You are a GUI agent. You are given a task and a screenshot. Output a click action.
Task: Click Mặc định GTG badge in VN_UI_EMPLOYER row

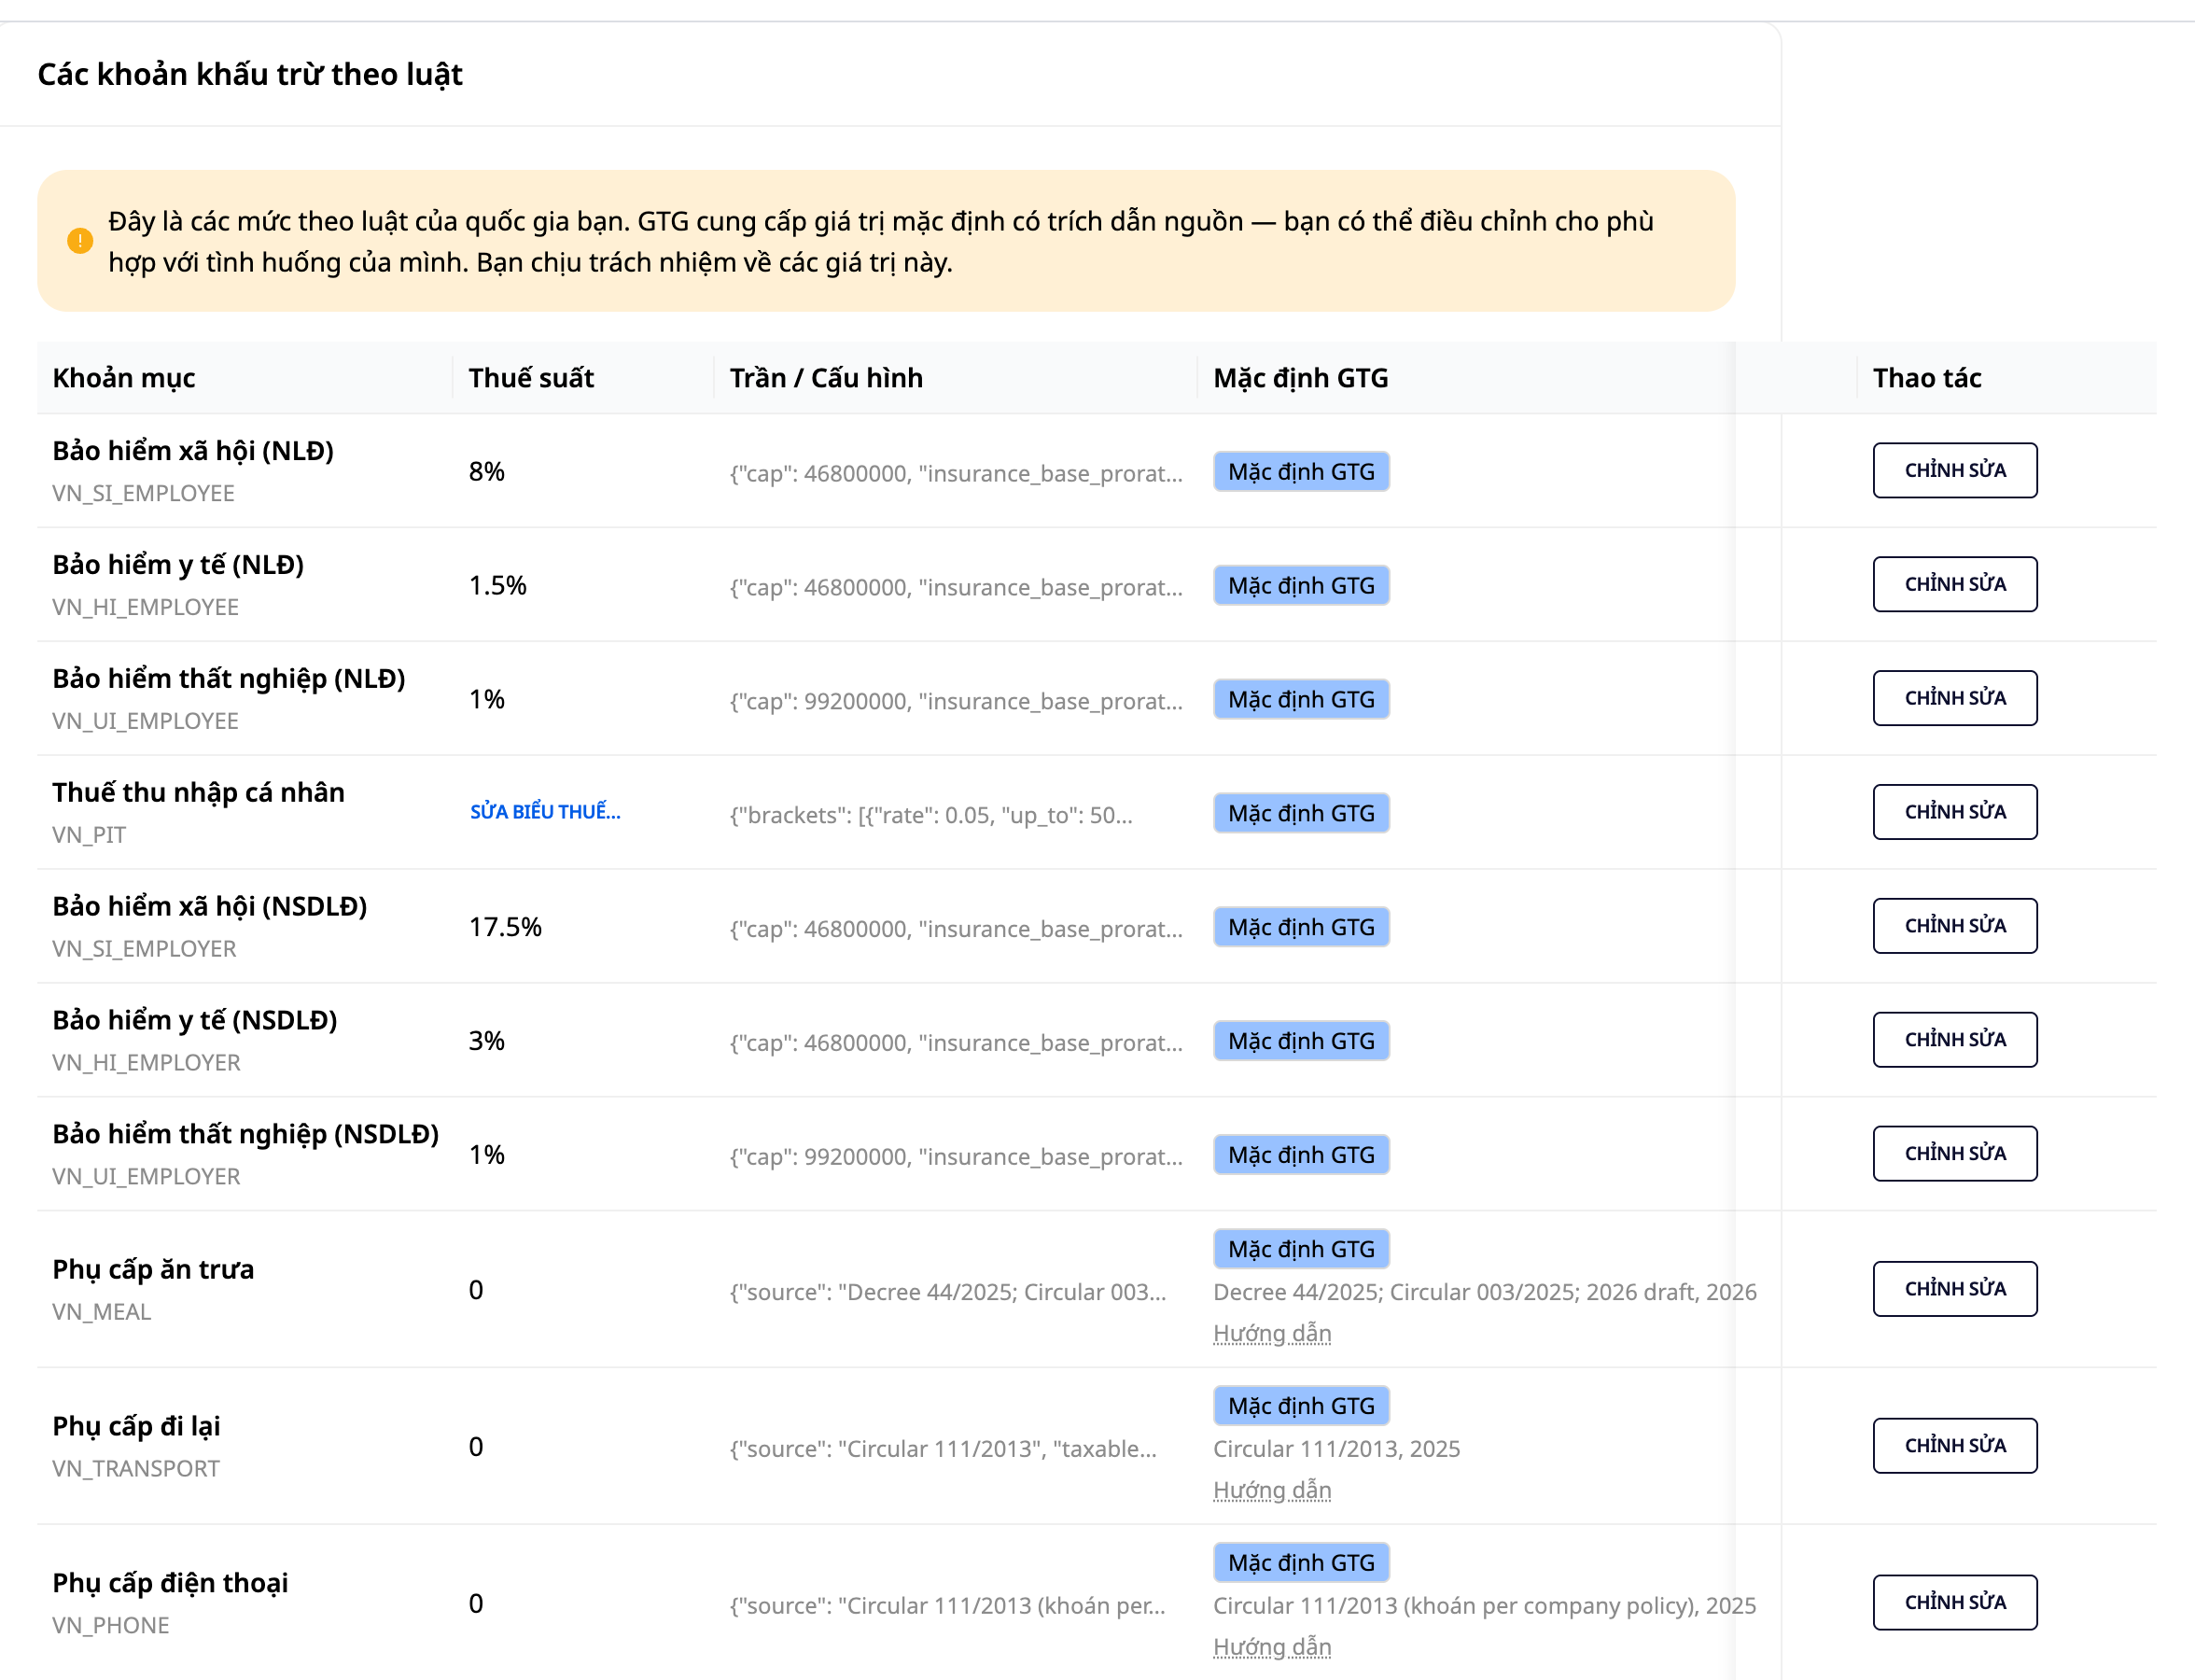(x=1301, y=1155)
